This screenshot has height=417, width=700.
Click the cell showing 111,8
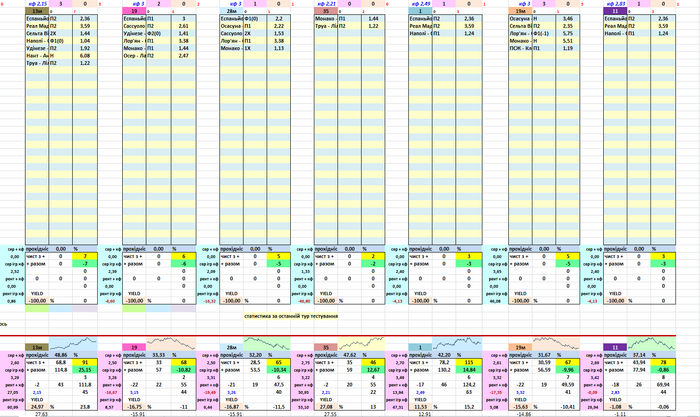click(x=85, y=385)
